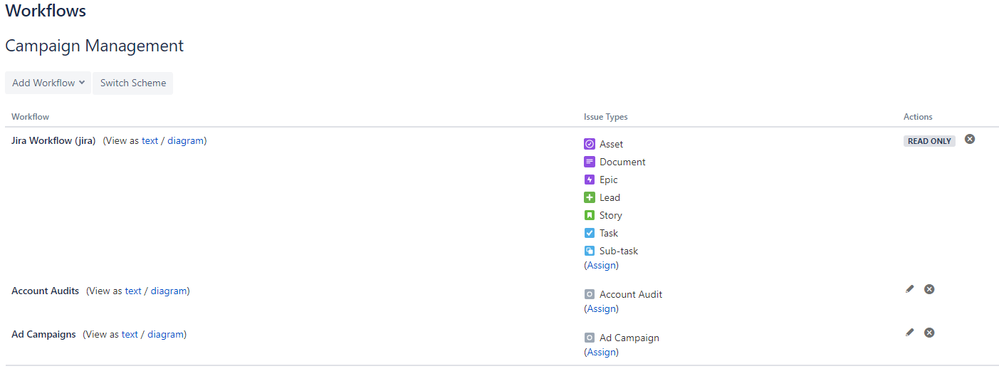Click the Lead issue type label
The image size is (999, 379).
tap(610, 198)
